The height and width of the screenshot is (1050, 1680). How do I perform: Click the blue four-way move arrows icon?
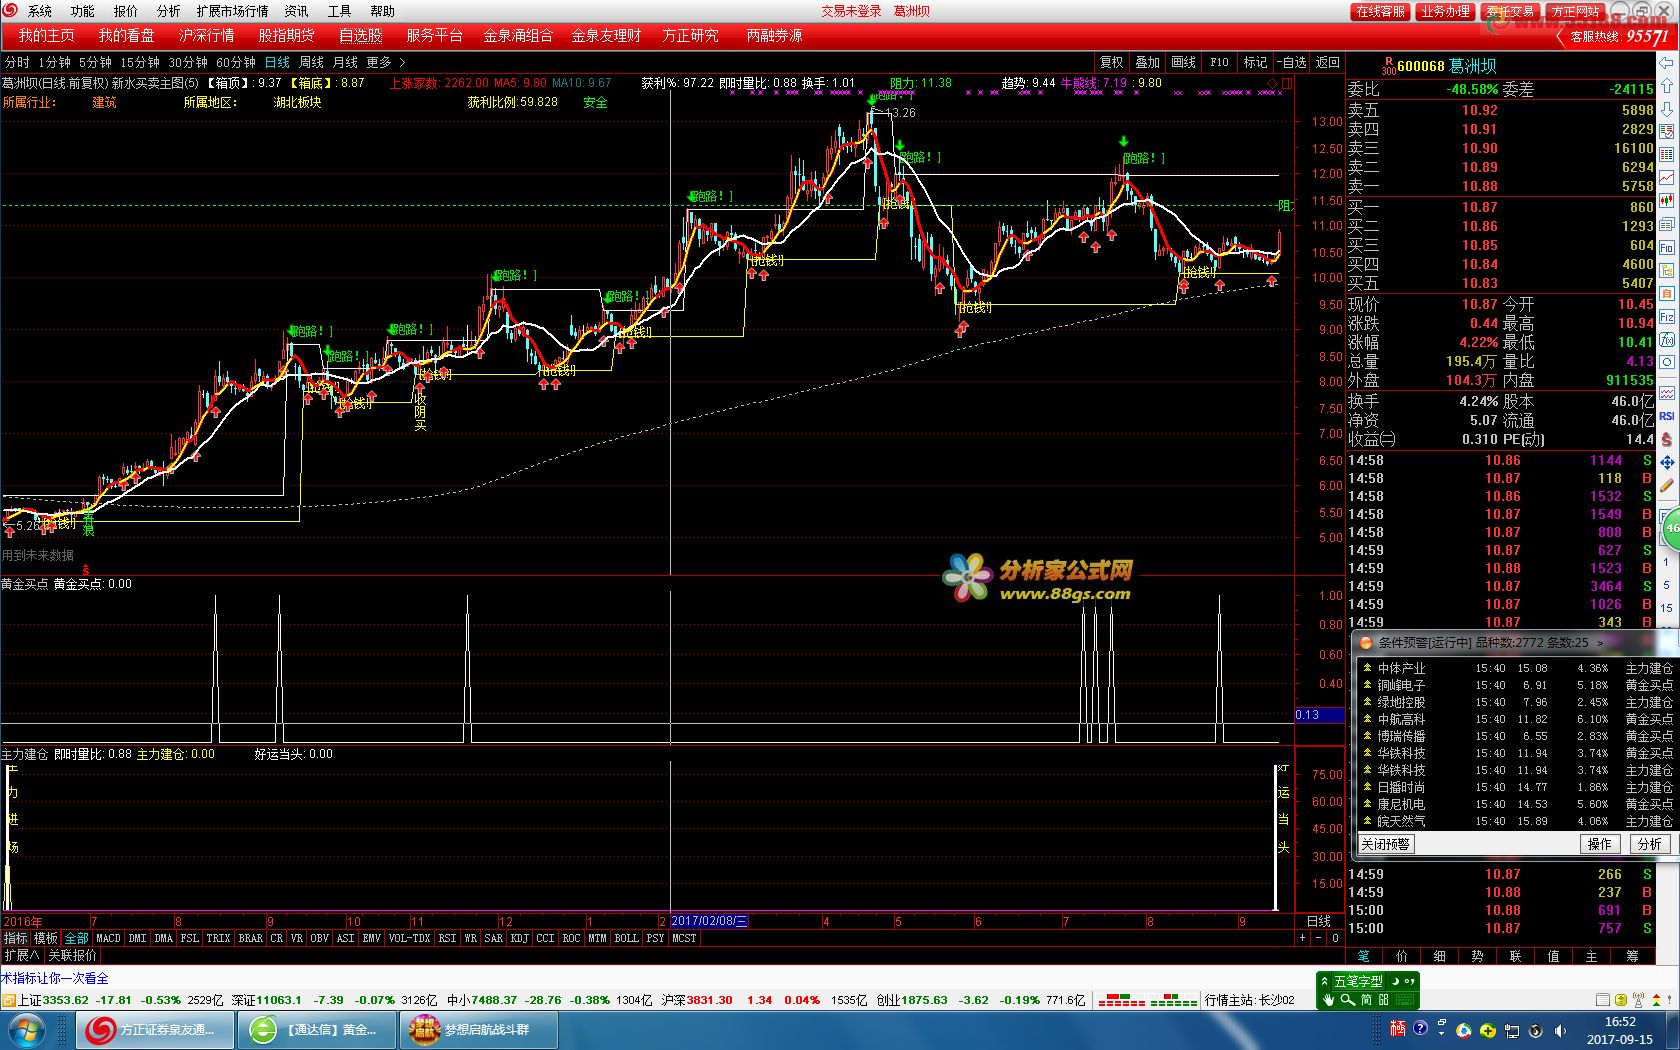point(1667,463)
